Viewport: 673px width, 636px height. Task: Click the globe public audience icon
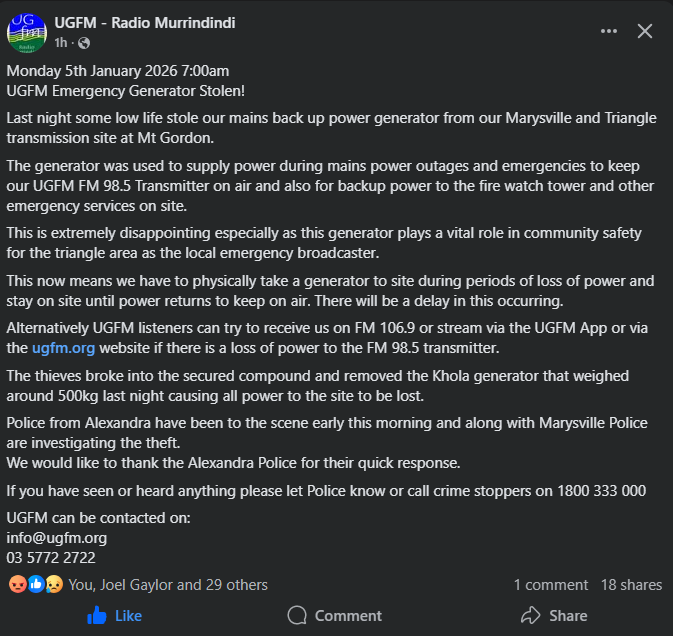pos(83,43)
